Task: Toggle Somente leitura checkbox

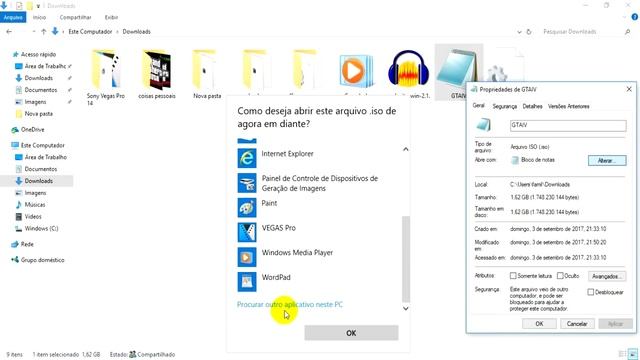Action: pos(513,276)
